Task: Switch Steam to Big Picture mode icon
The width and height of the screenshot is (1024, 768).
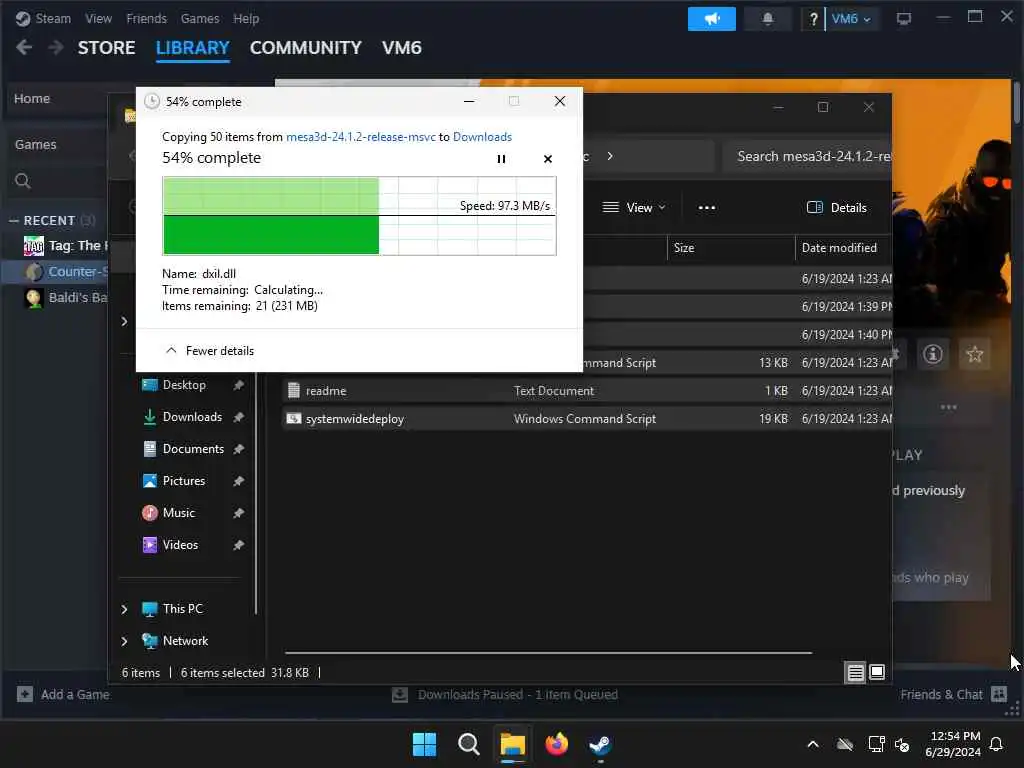Action: pos(904,18)
